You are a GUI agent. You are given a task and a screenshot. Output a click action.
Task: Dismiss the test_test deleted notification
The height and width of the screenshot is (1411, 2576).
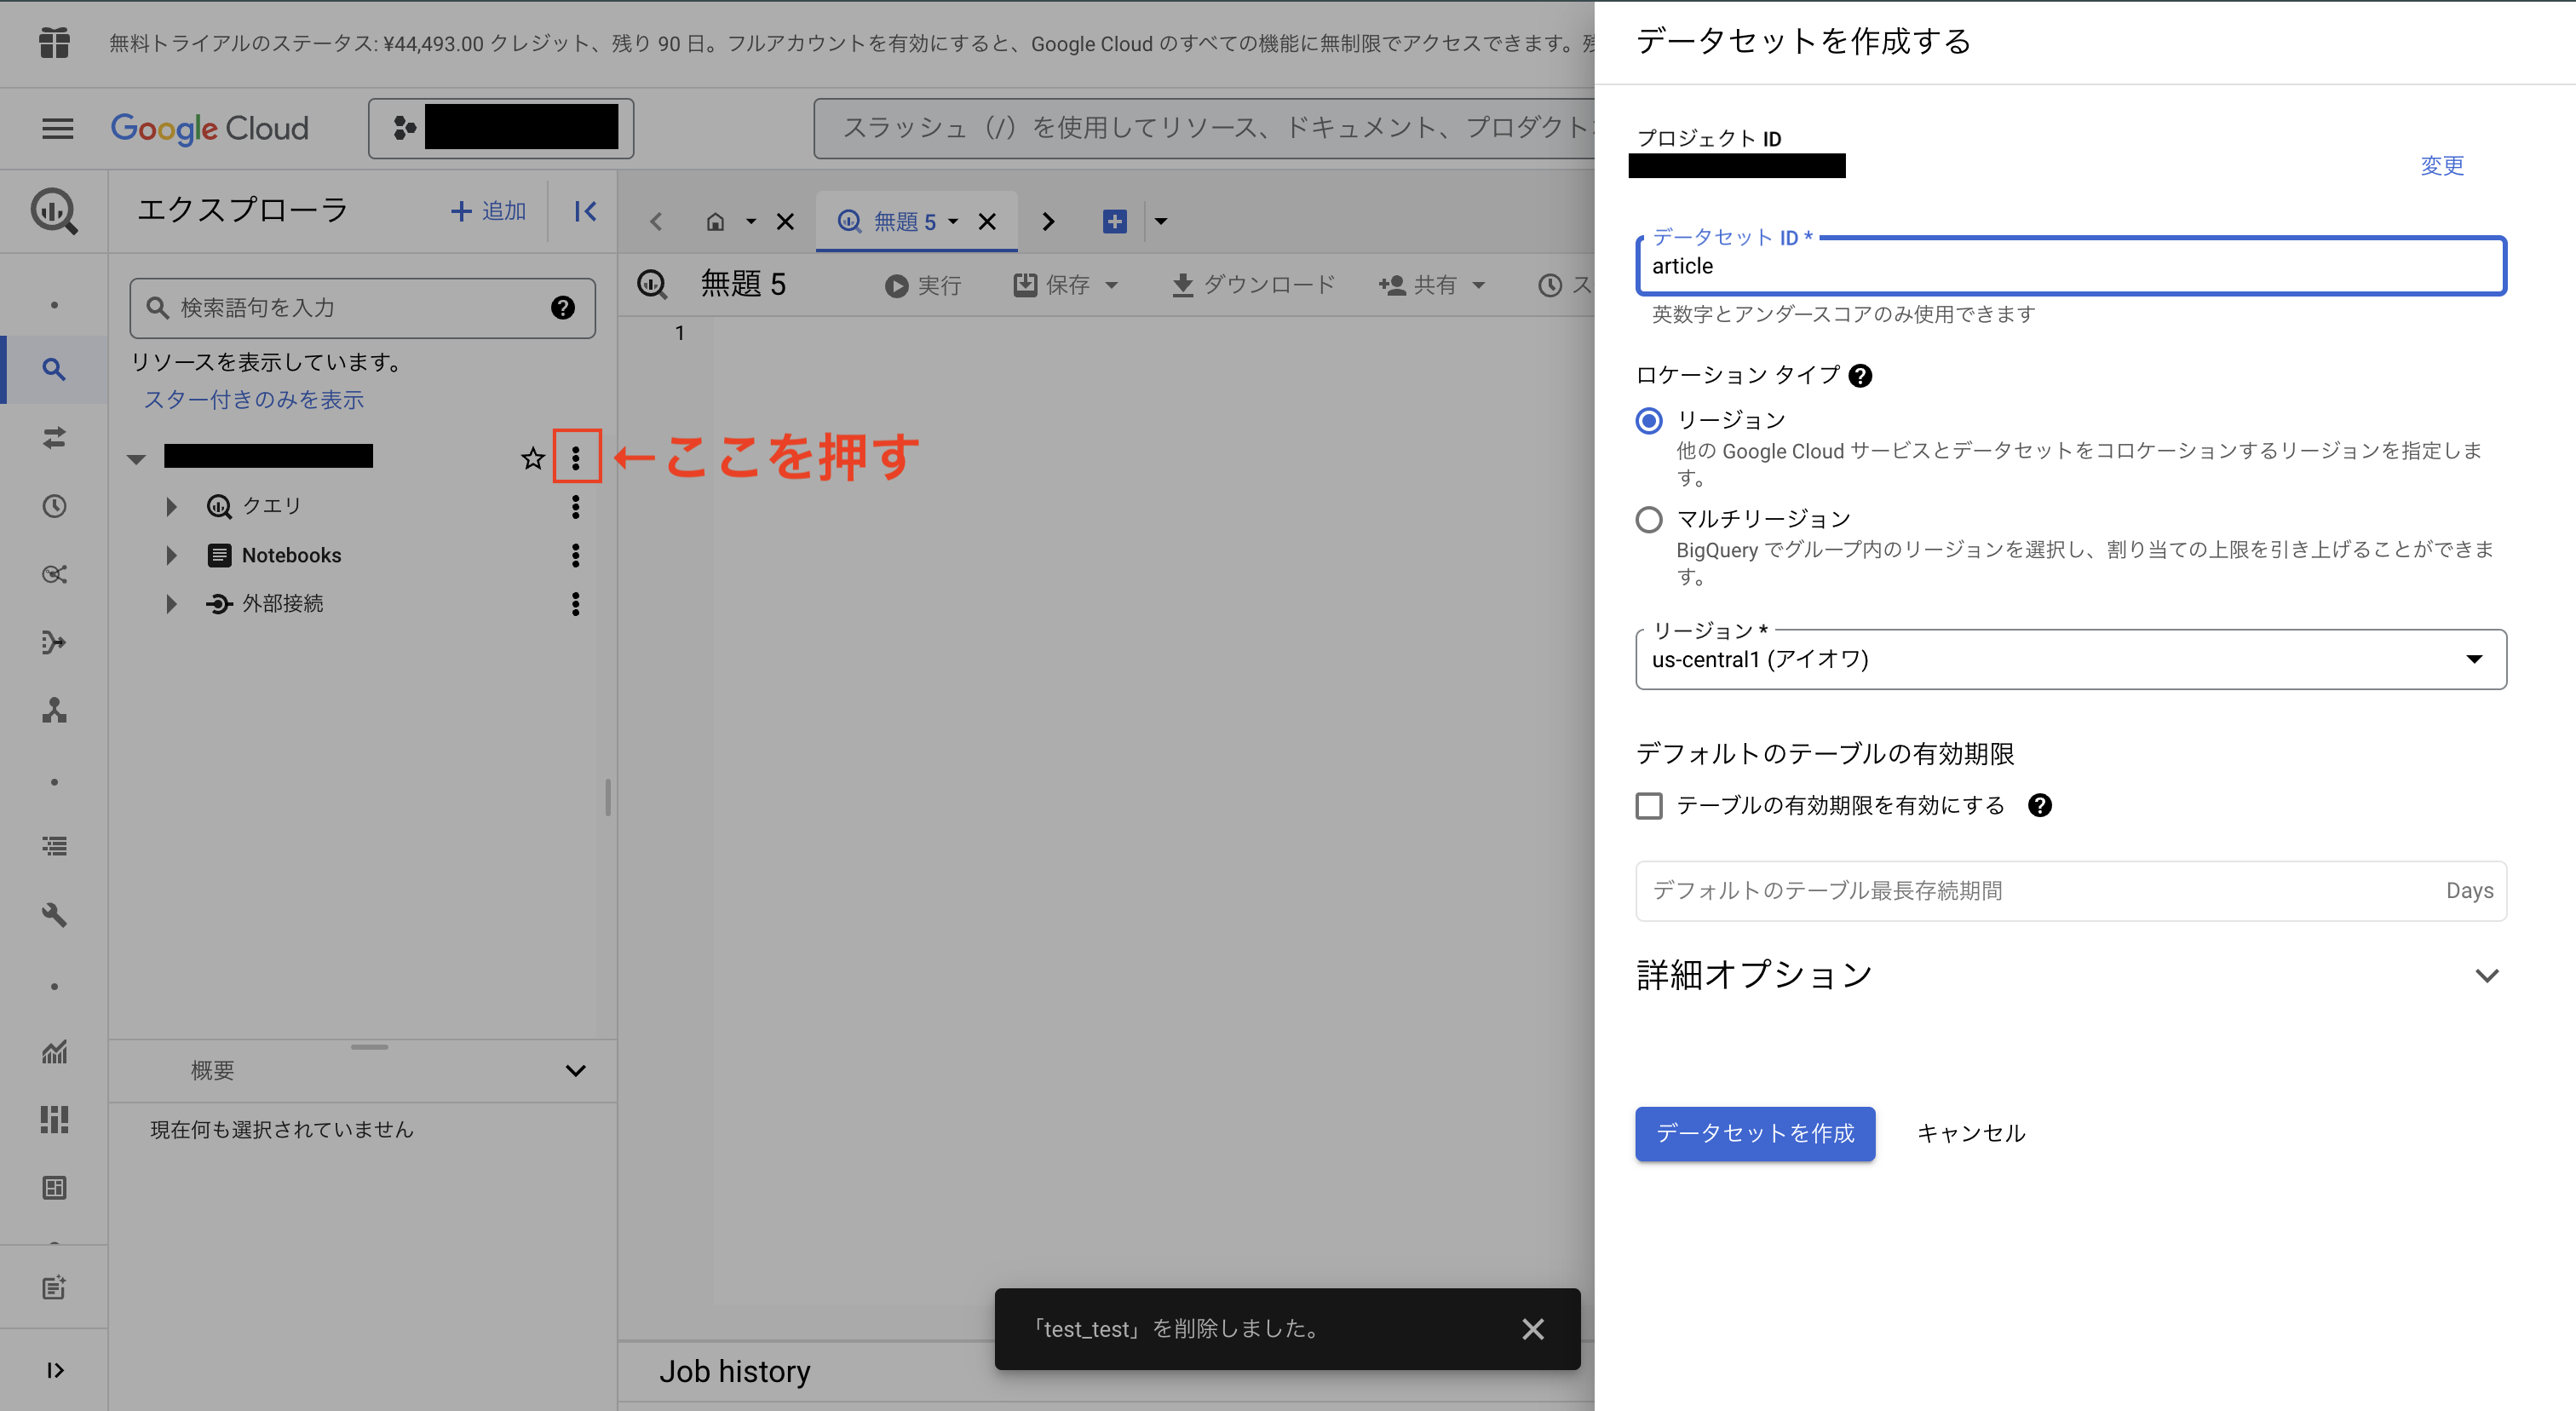click(1532, 1329)
